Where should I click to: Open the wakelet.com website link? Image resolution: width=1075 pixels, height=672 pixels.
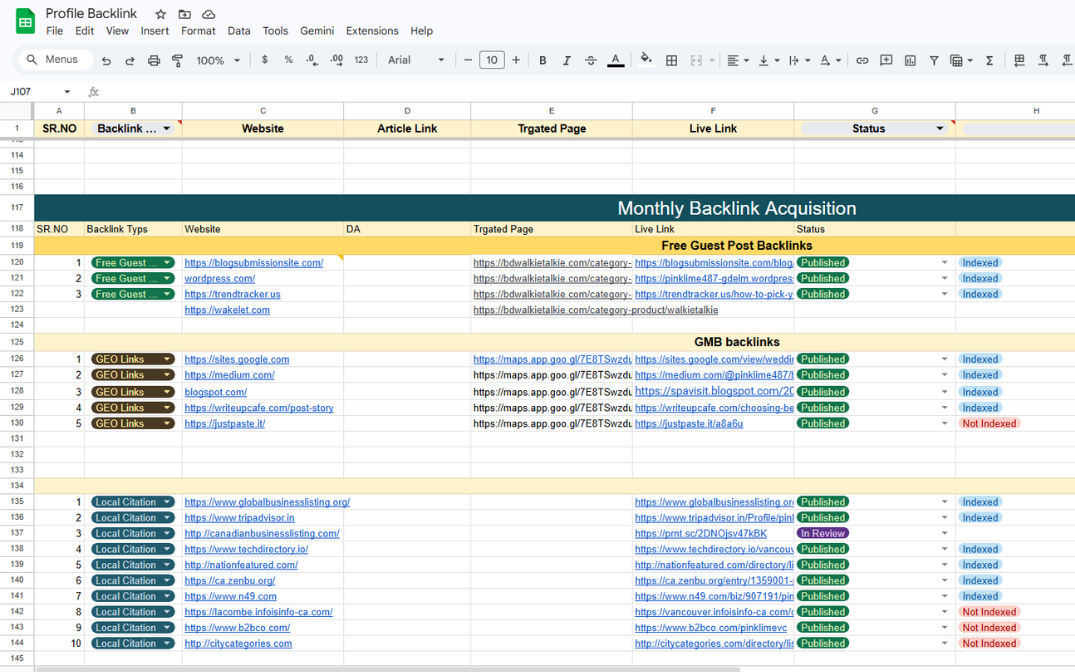[x=227, y=310]
